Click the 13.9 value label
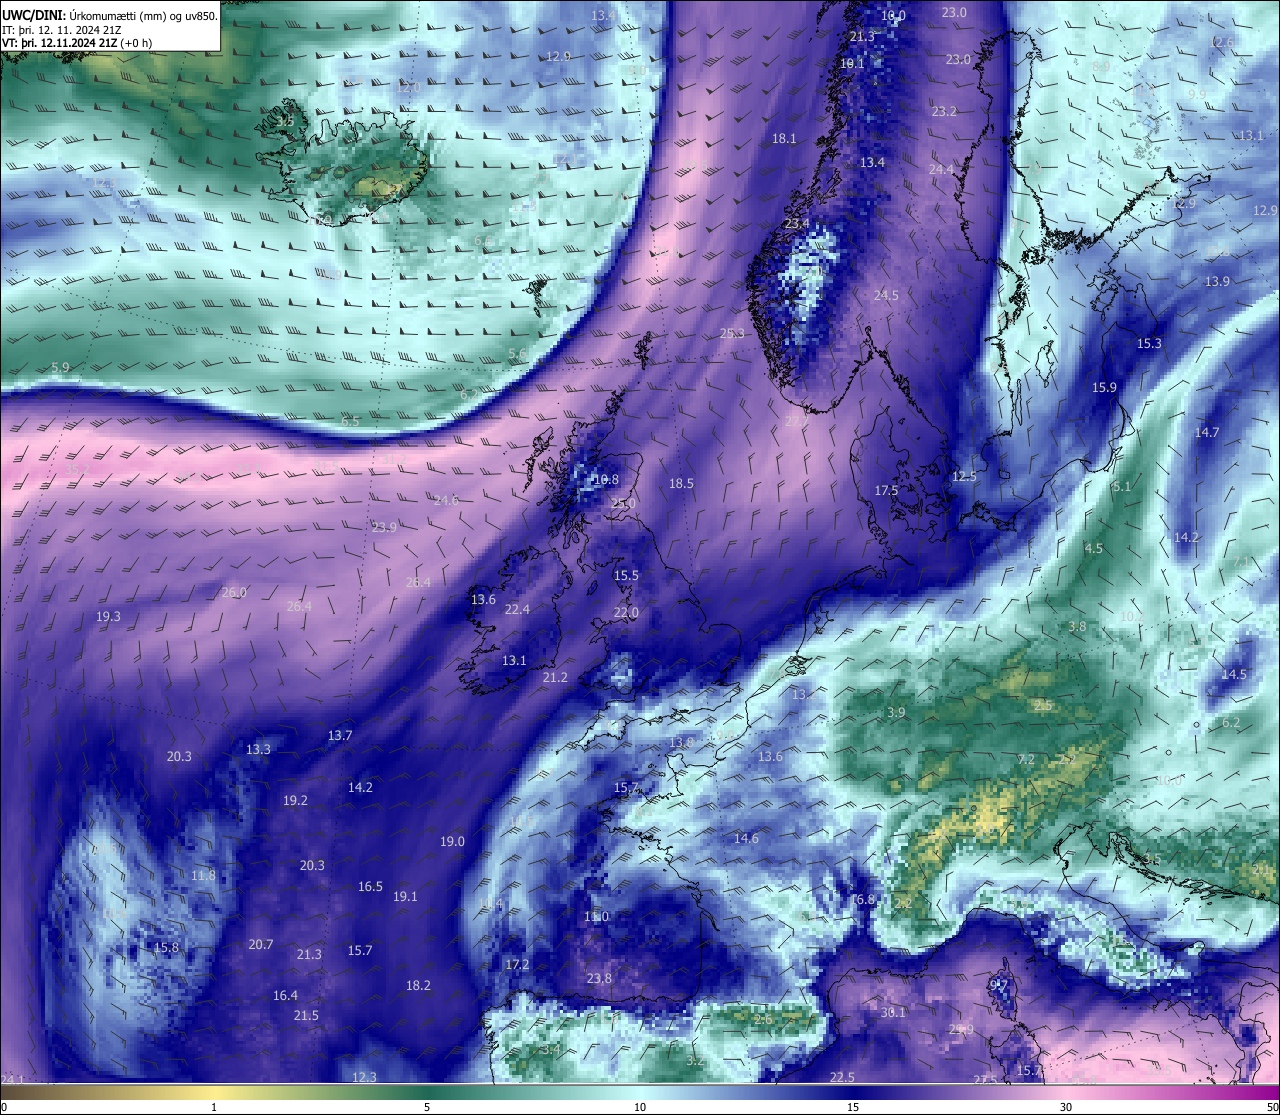Screen dimensions: 1280x1115 1217,281
